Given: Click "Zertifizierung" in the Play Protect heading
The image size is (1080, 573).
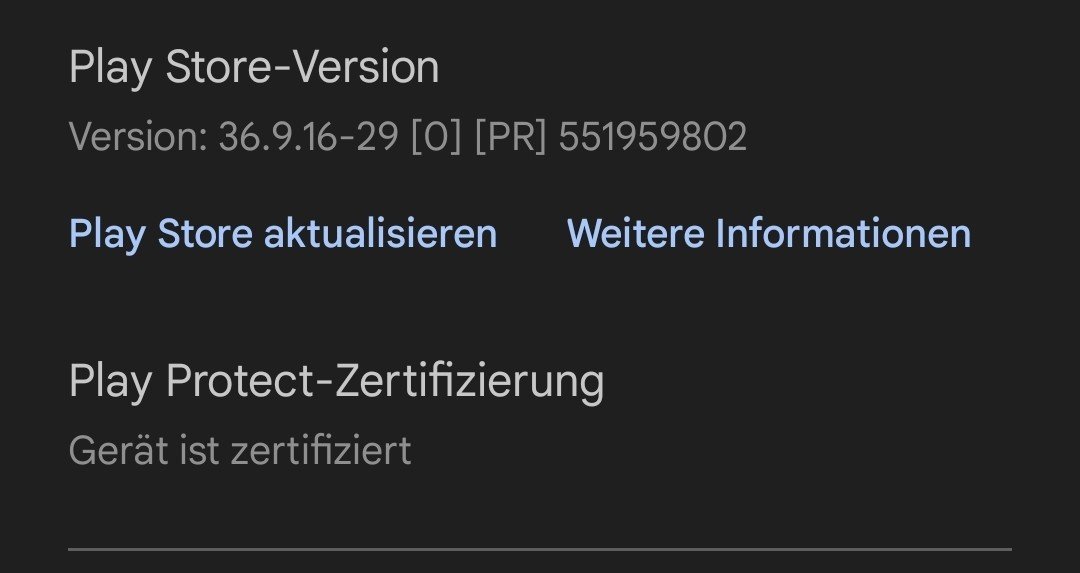Looking at the screenshot, I should (x=466, y=381).
